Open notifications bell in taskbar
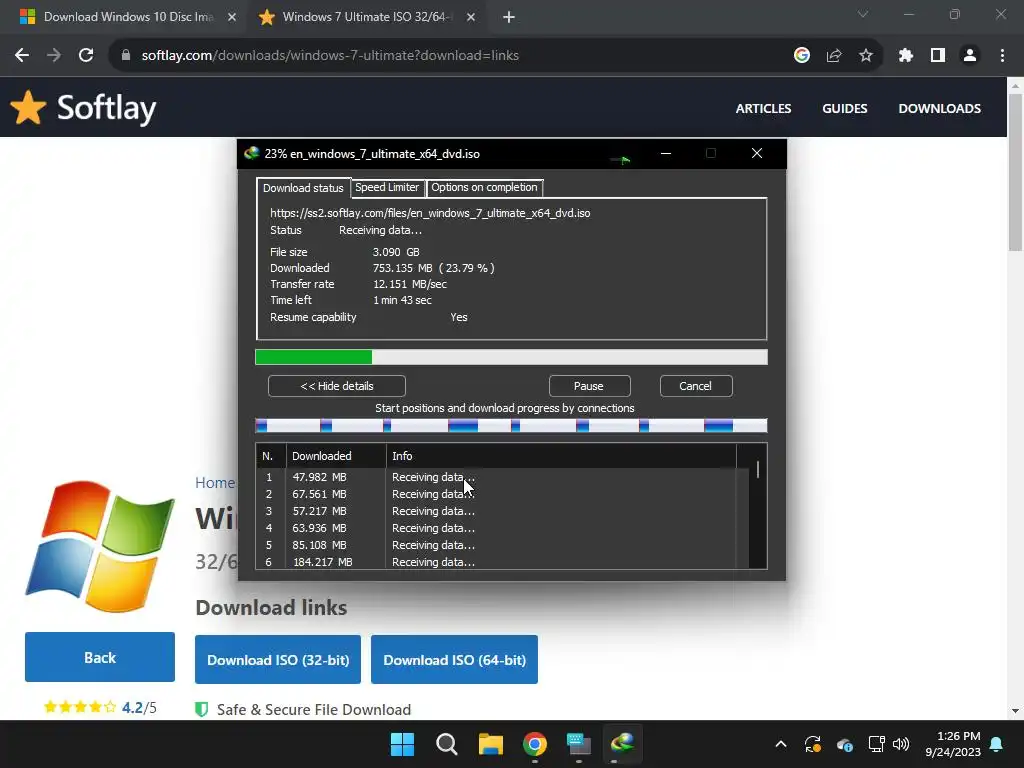The image size is (1024, 768). pyautogui.click(x=997, y=744)
